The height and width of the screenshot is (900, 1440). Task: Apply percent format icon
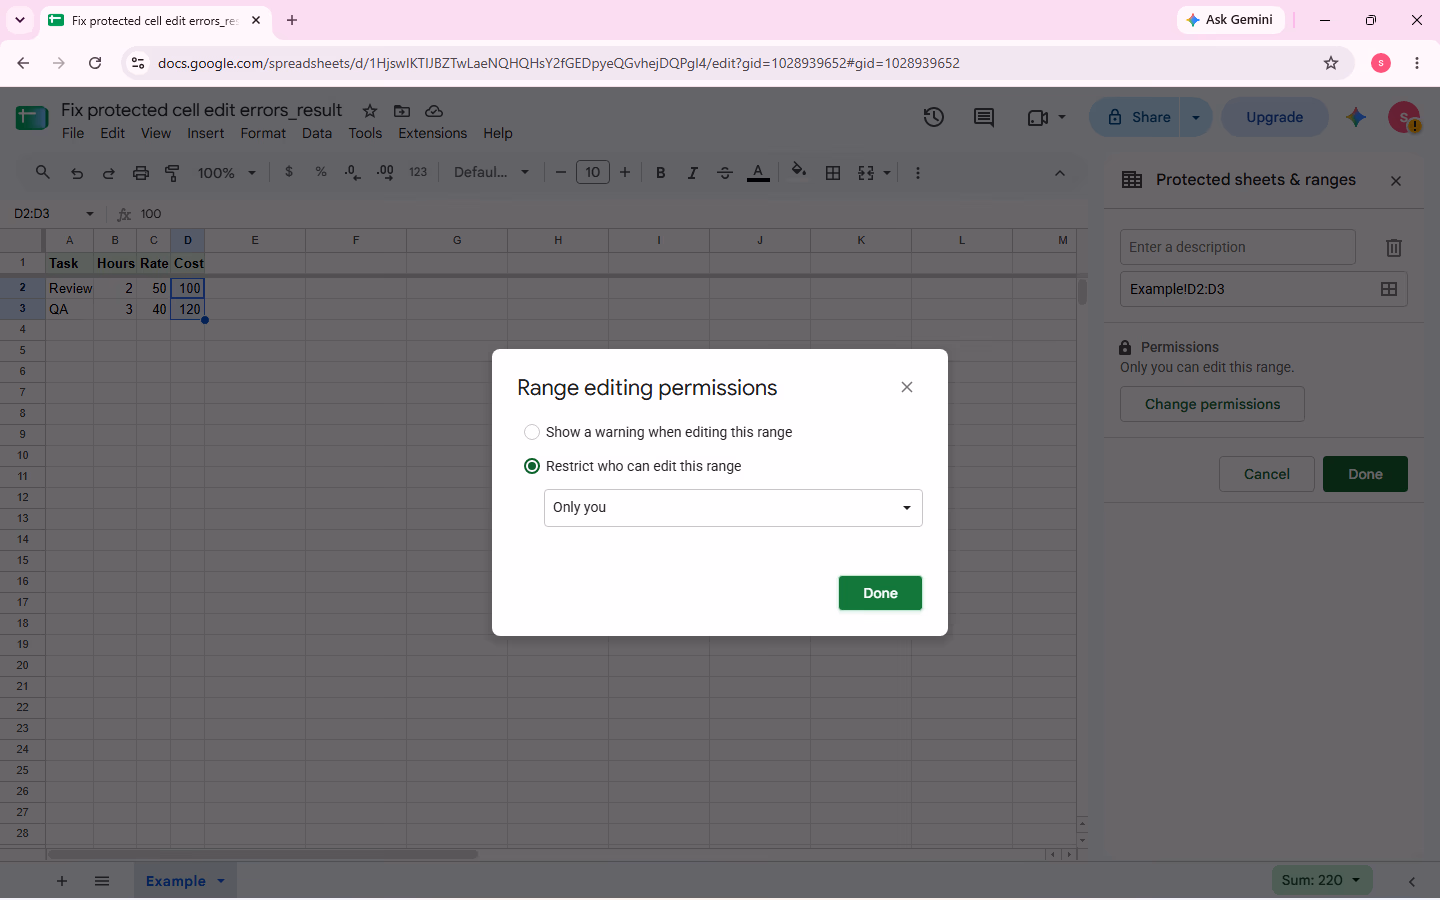pos(321,172)
